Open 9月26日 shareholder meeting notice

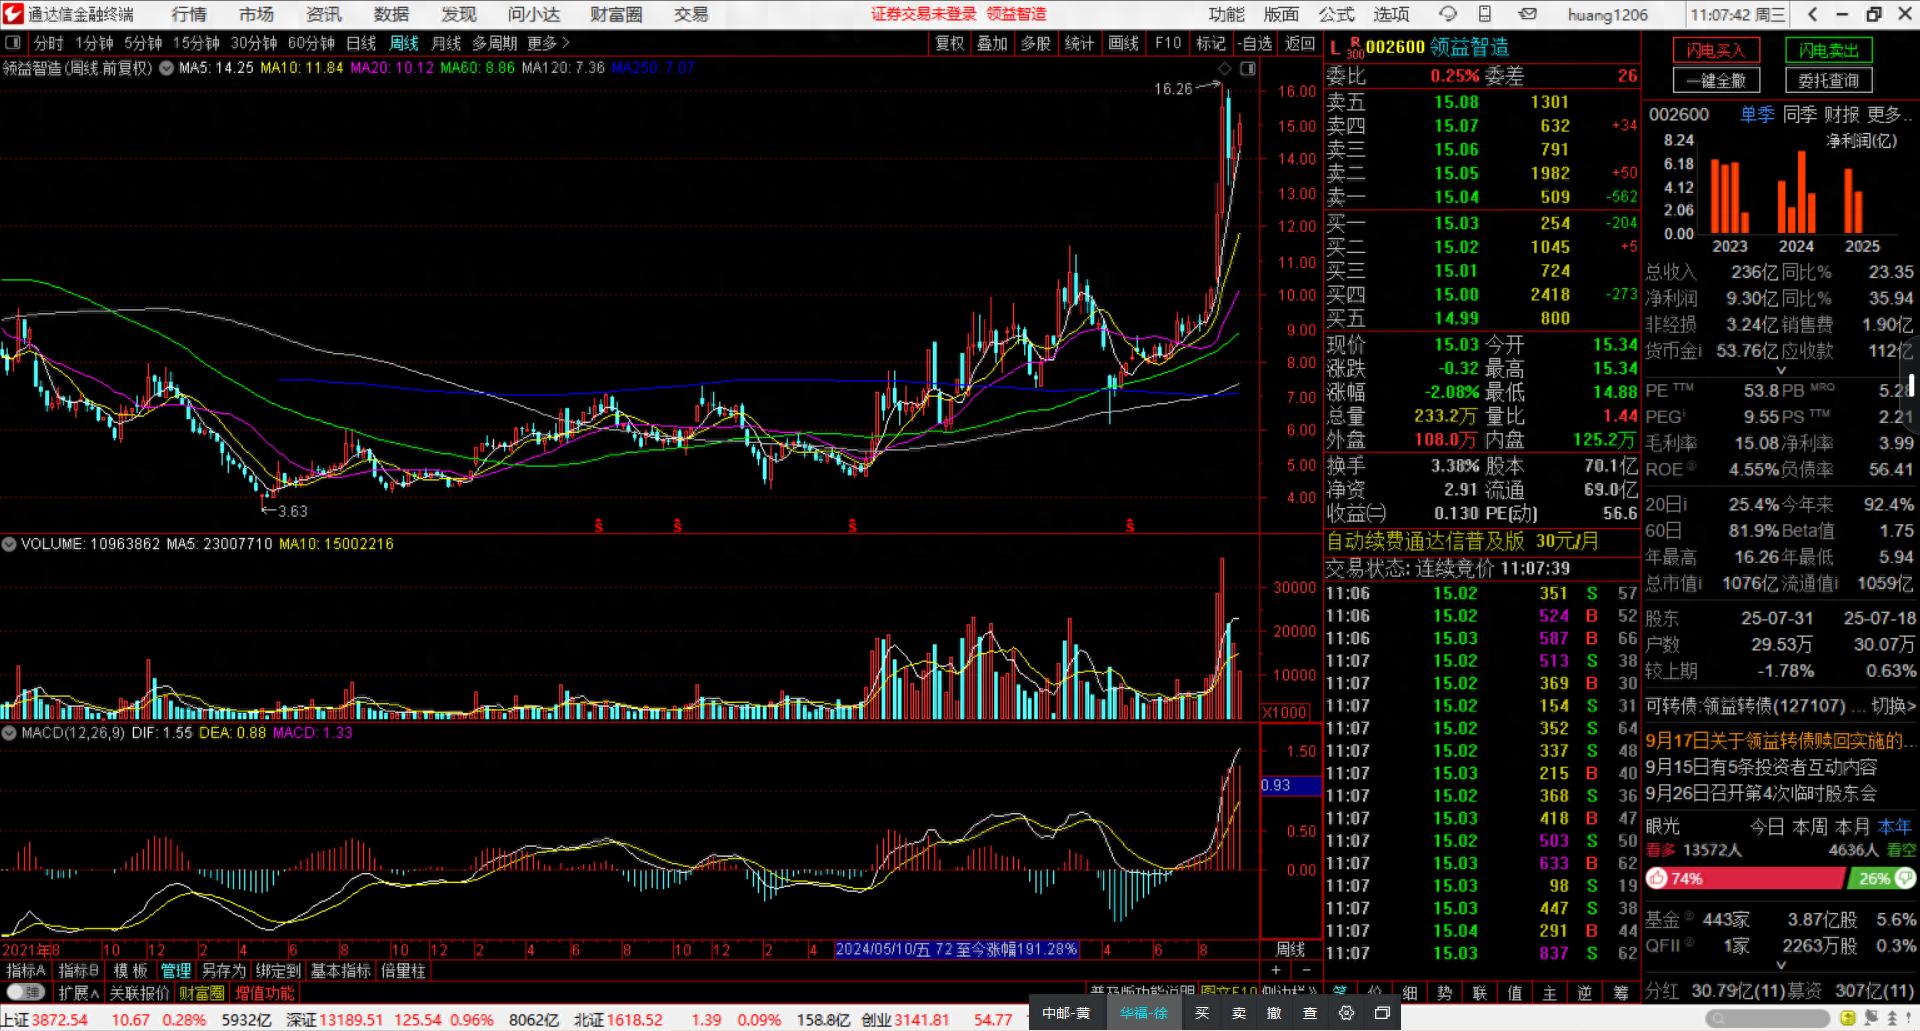[x=1761, y=793]
